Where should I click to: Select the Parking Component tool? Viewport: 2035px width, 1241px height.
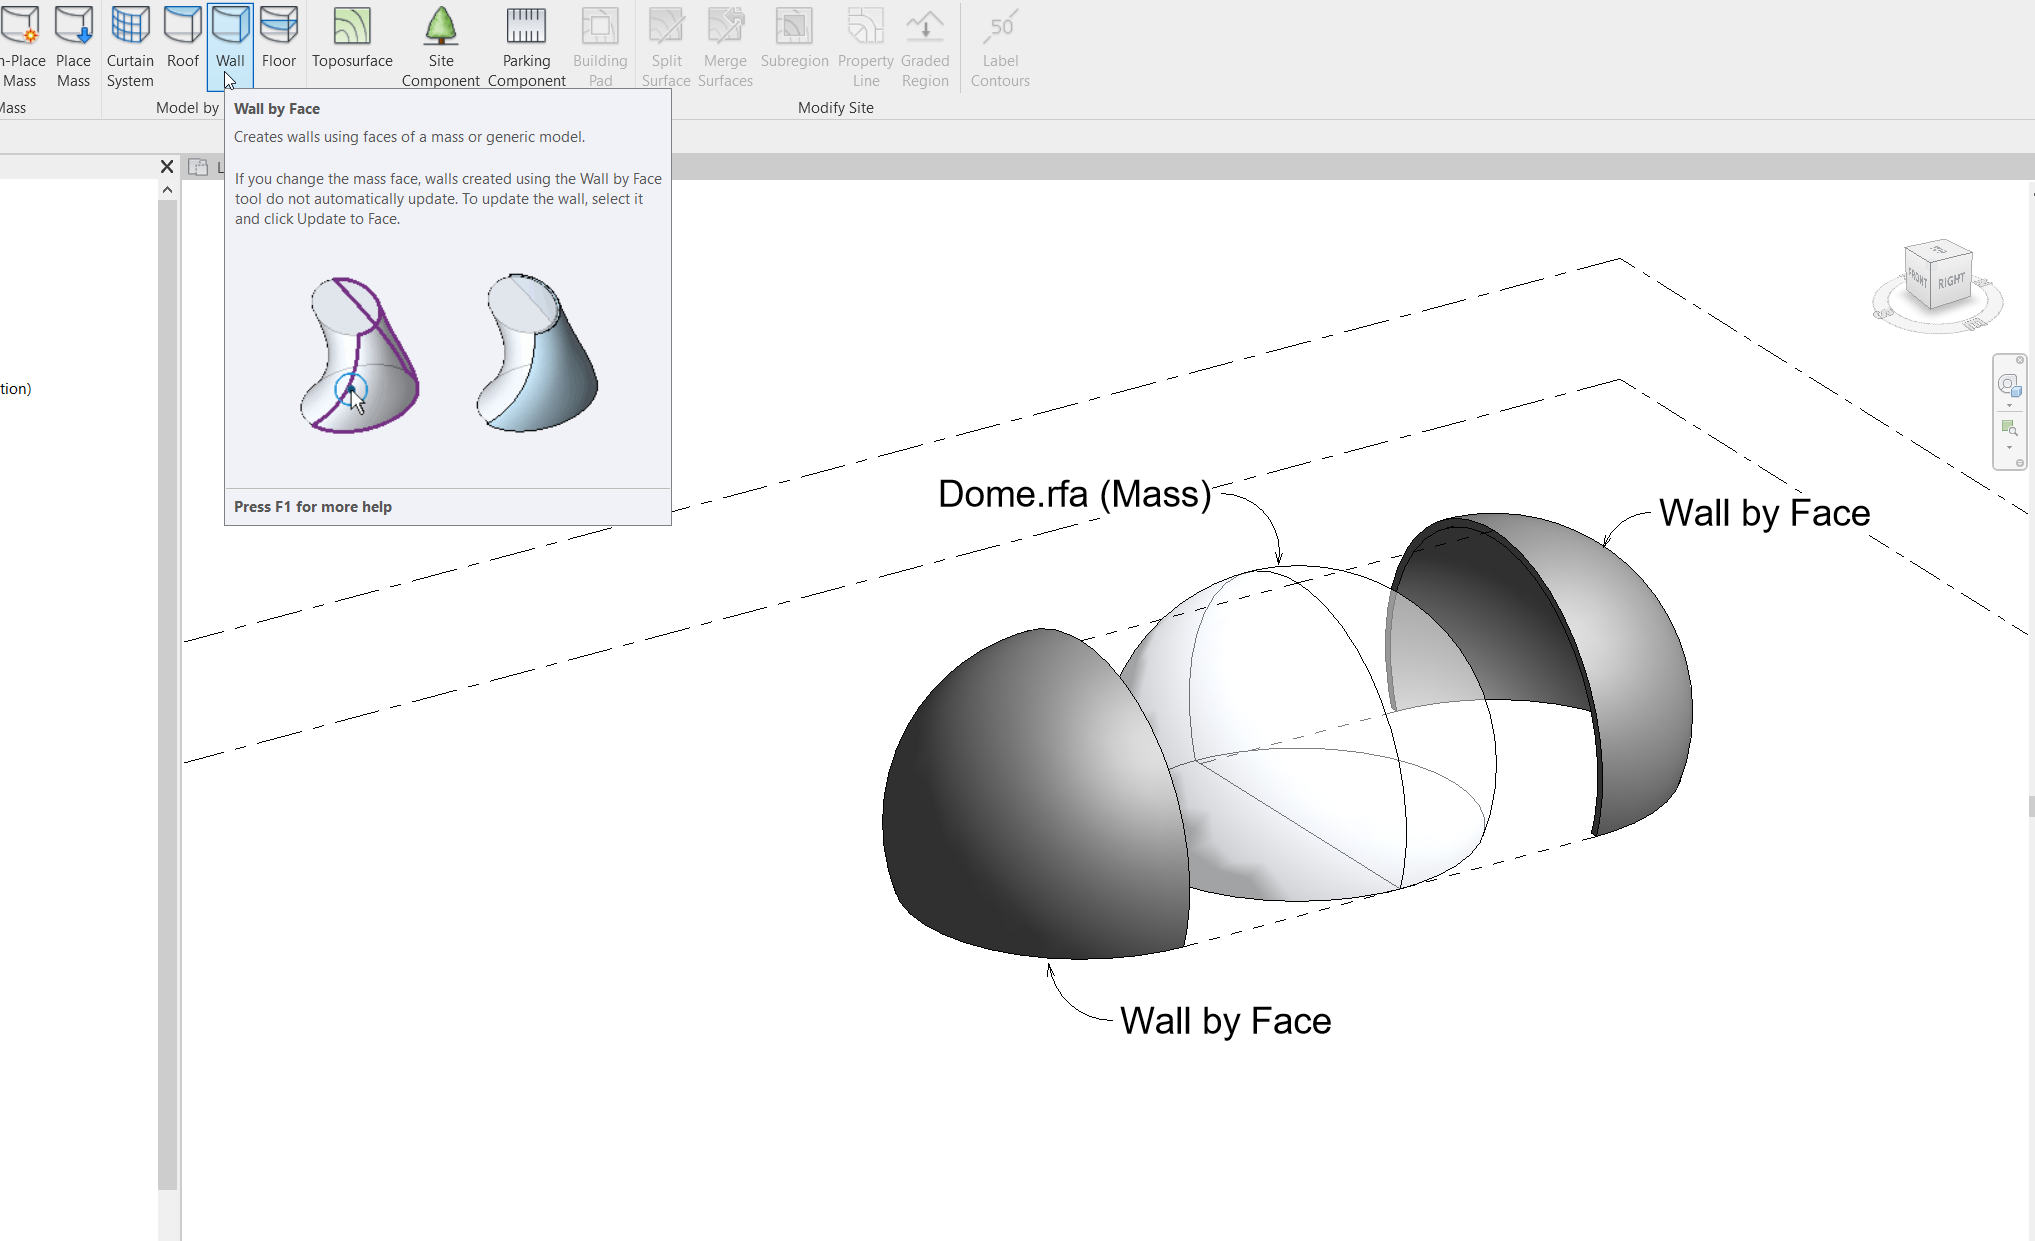[x=526, y=45]
